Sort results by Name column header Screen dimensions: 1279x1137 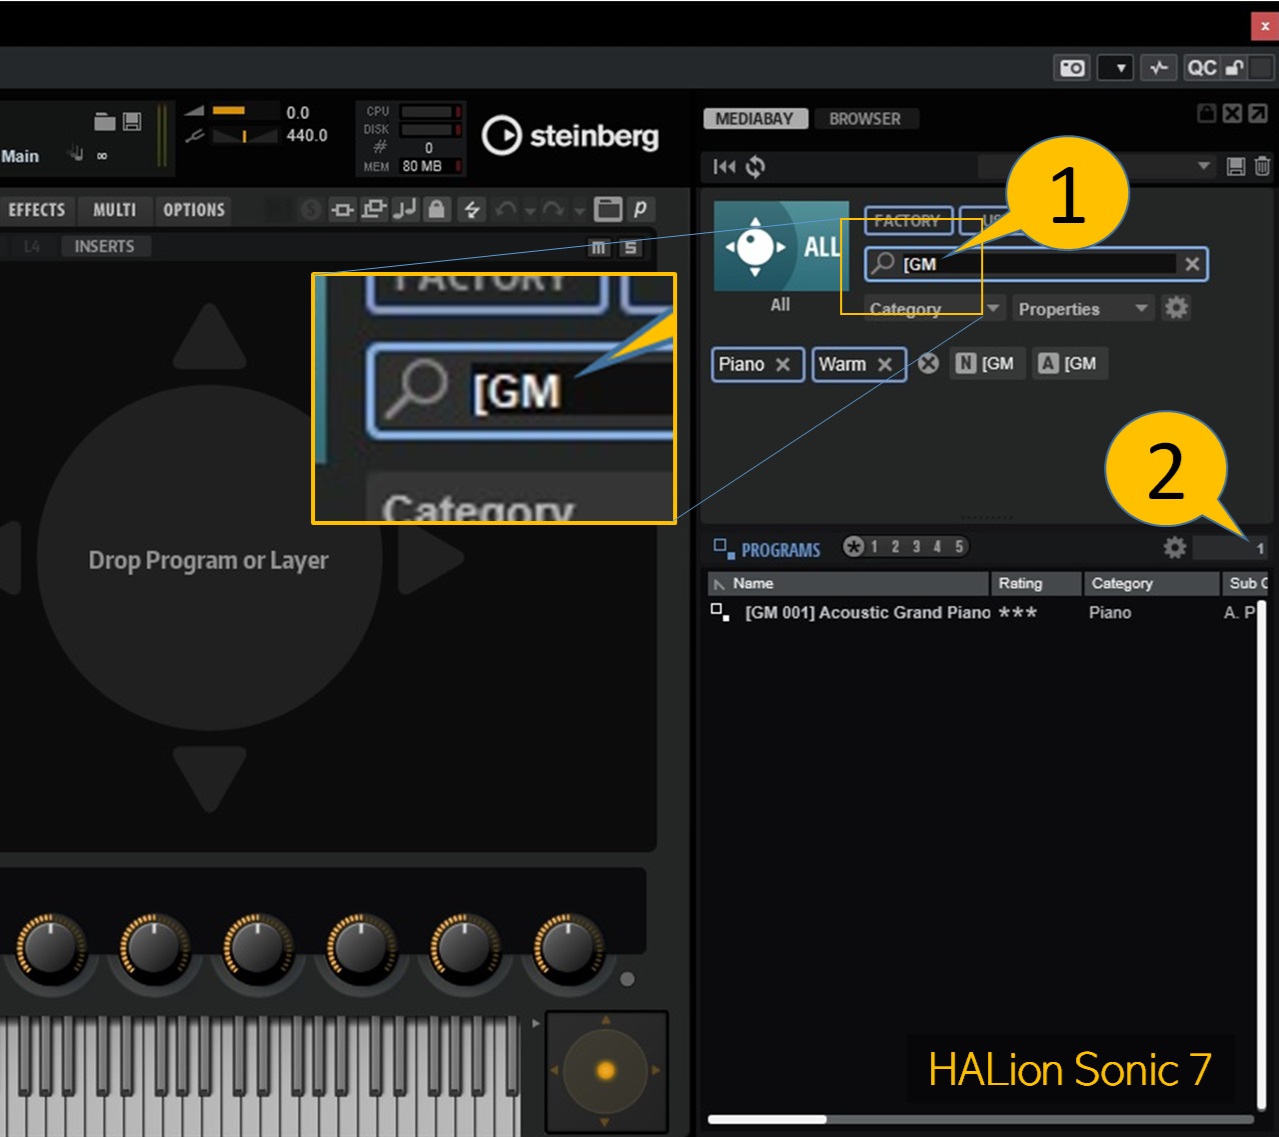[x=849, y=583]
